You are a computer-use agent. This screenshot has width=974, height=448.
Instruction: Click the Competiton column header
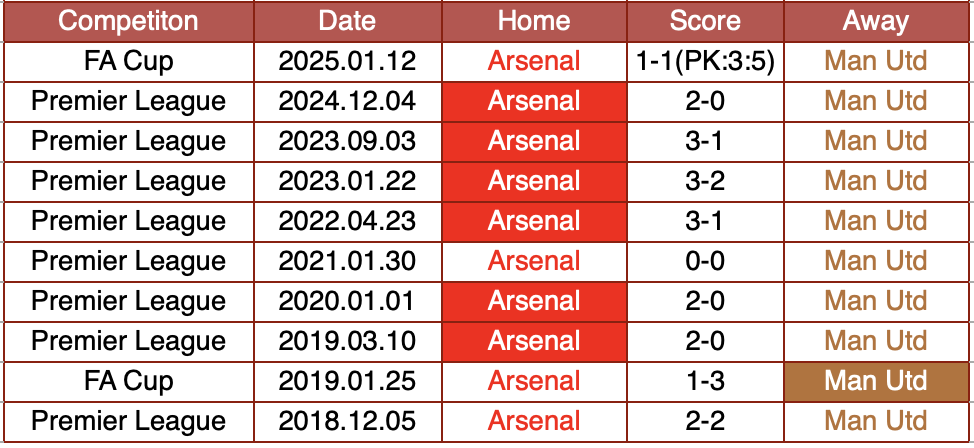click(128, 21)
